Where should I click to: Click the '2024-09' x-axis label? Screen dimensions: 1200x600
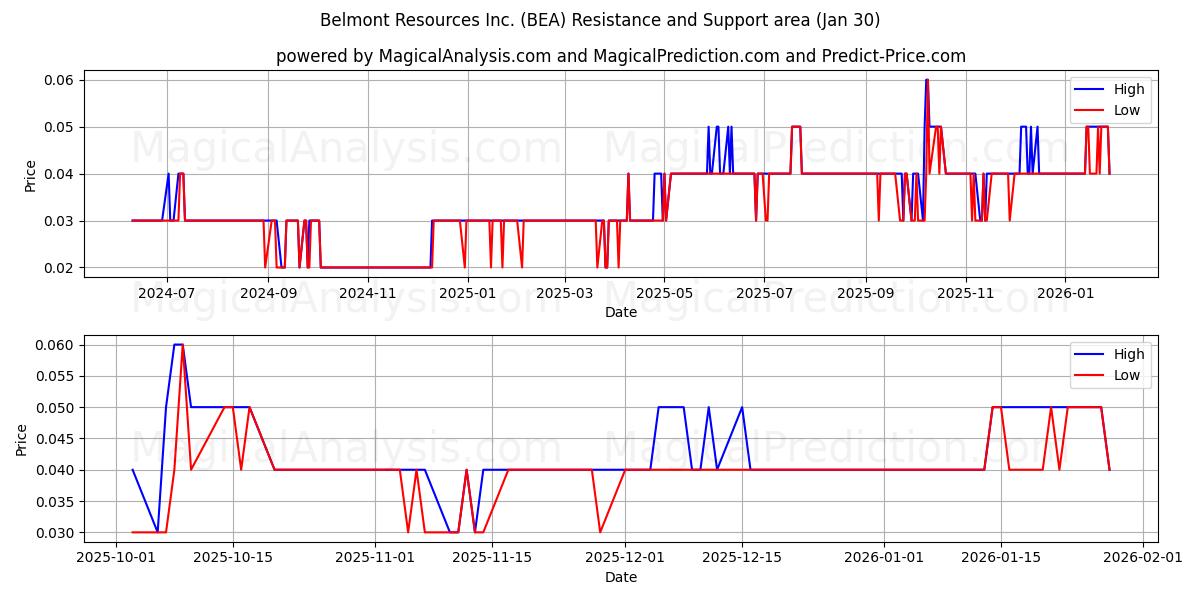point(268,294)
